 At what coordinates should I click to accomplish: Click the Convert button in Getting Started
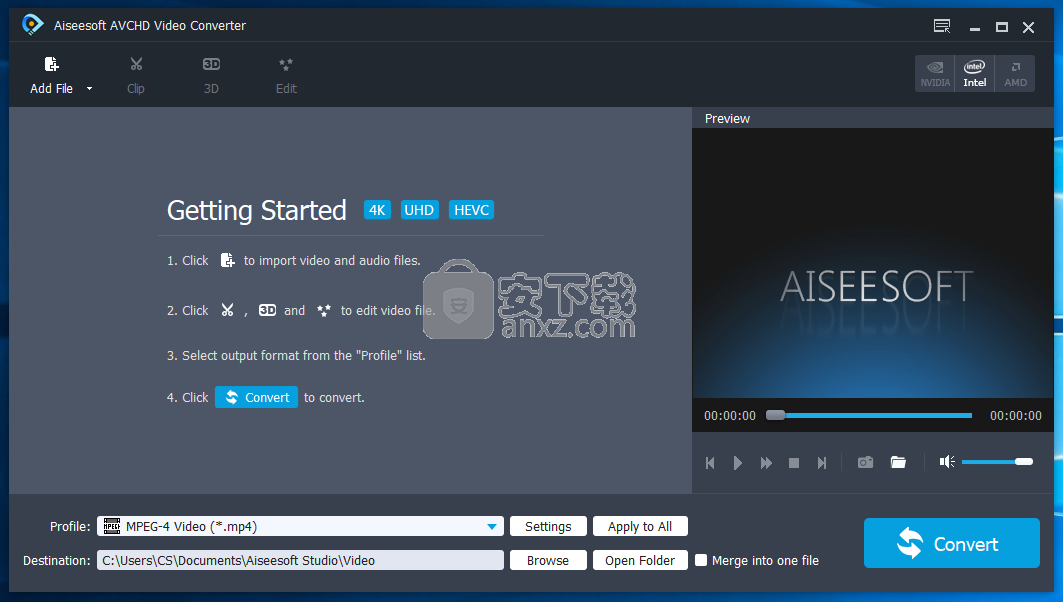click(256, 397)
